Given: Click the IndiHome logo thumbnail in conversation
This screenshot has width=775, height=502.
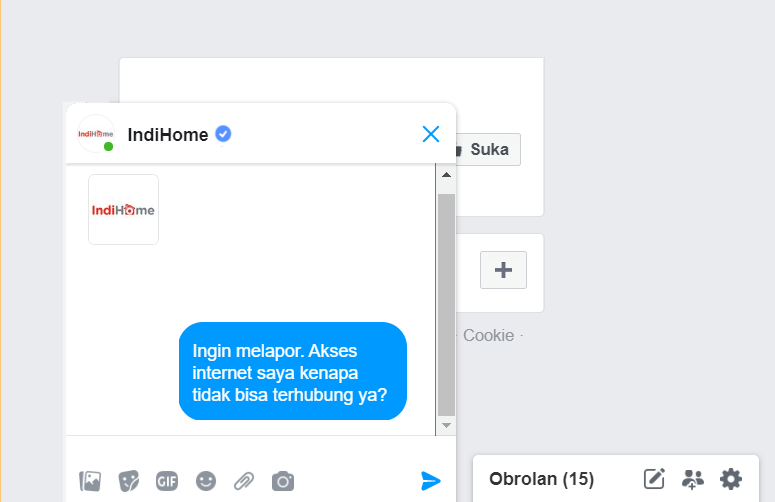Looking at the screenshot, I should [x=123, y=210].
